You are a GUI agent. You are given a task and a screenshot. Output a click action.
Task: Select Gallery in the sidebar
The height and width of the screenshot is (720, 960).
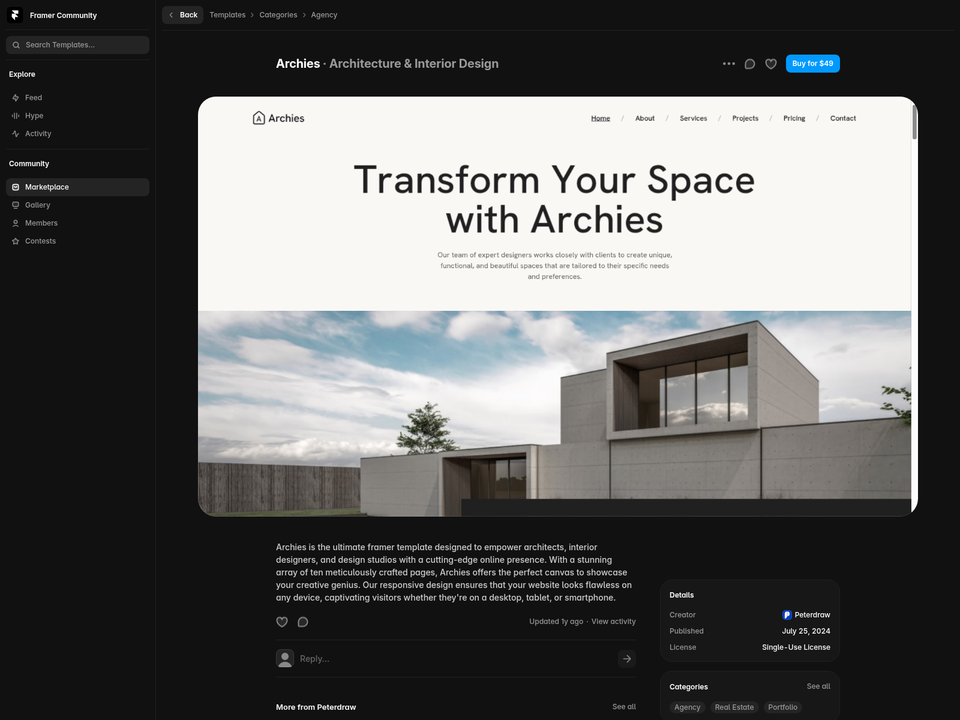tap(78, 205)
